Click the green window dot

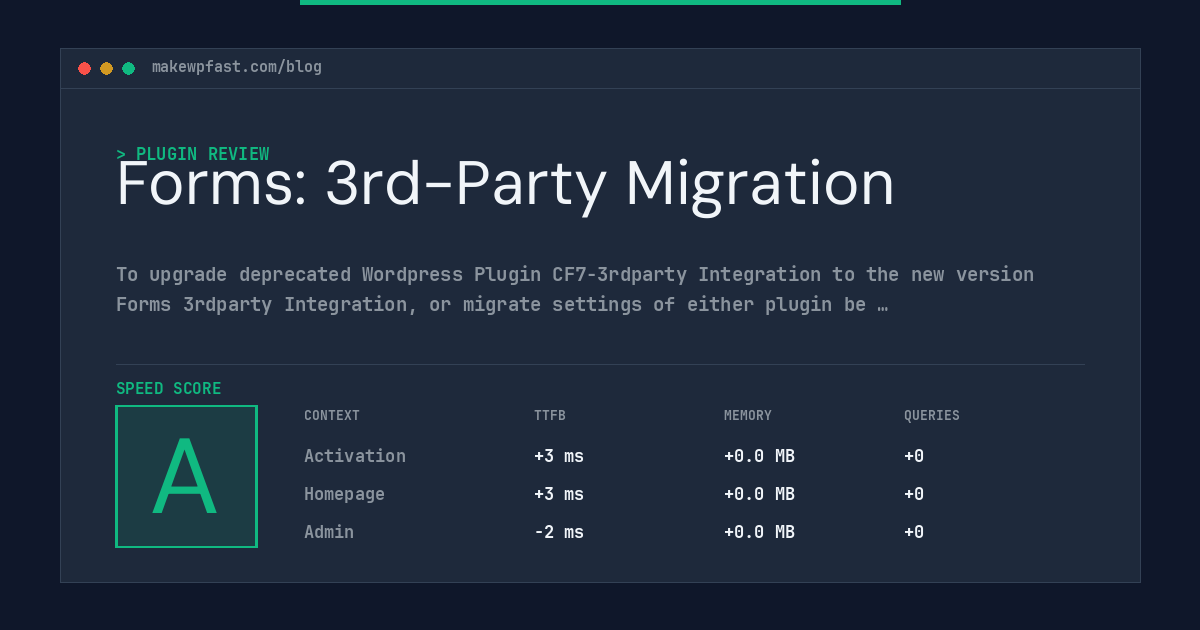(128, 68)
